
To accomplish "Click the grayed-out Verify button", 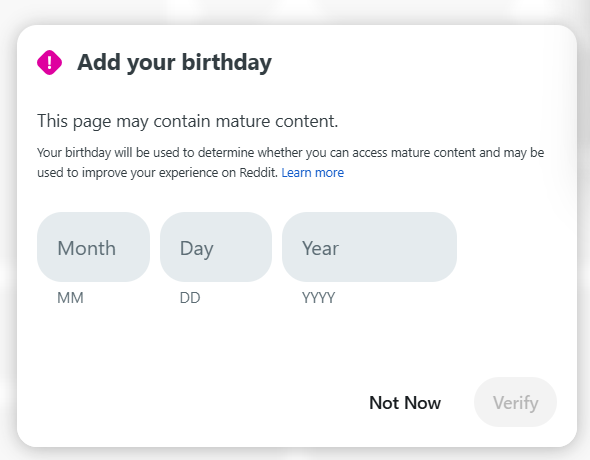I will (x=515, y=402).
